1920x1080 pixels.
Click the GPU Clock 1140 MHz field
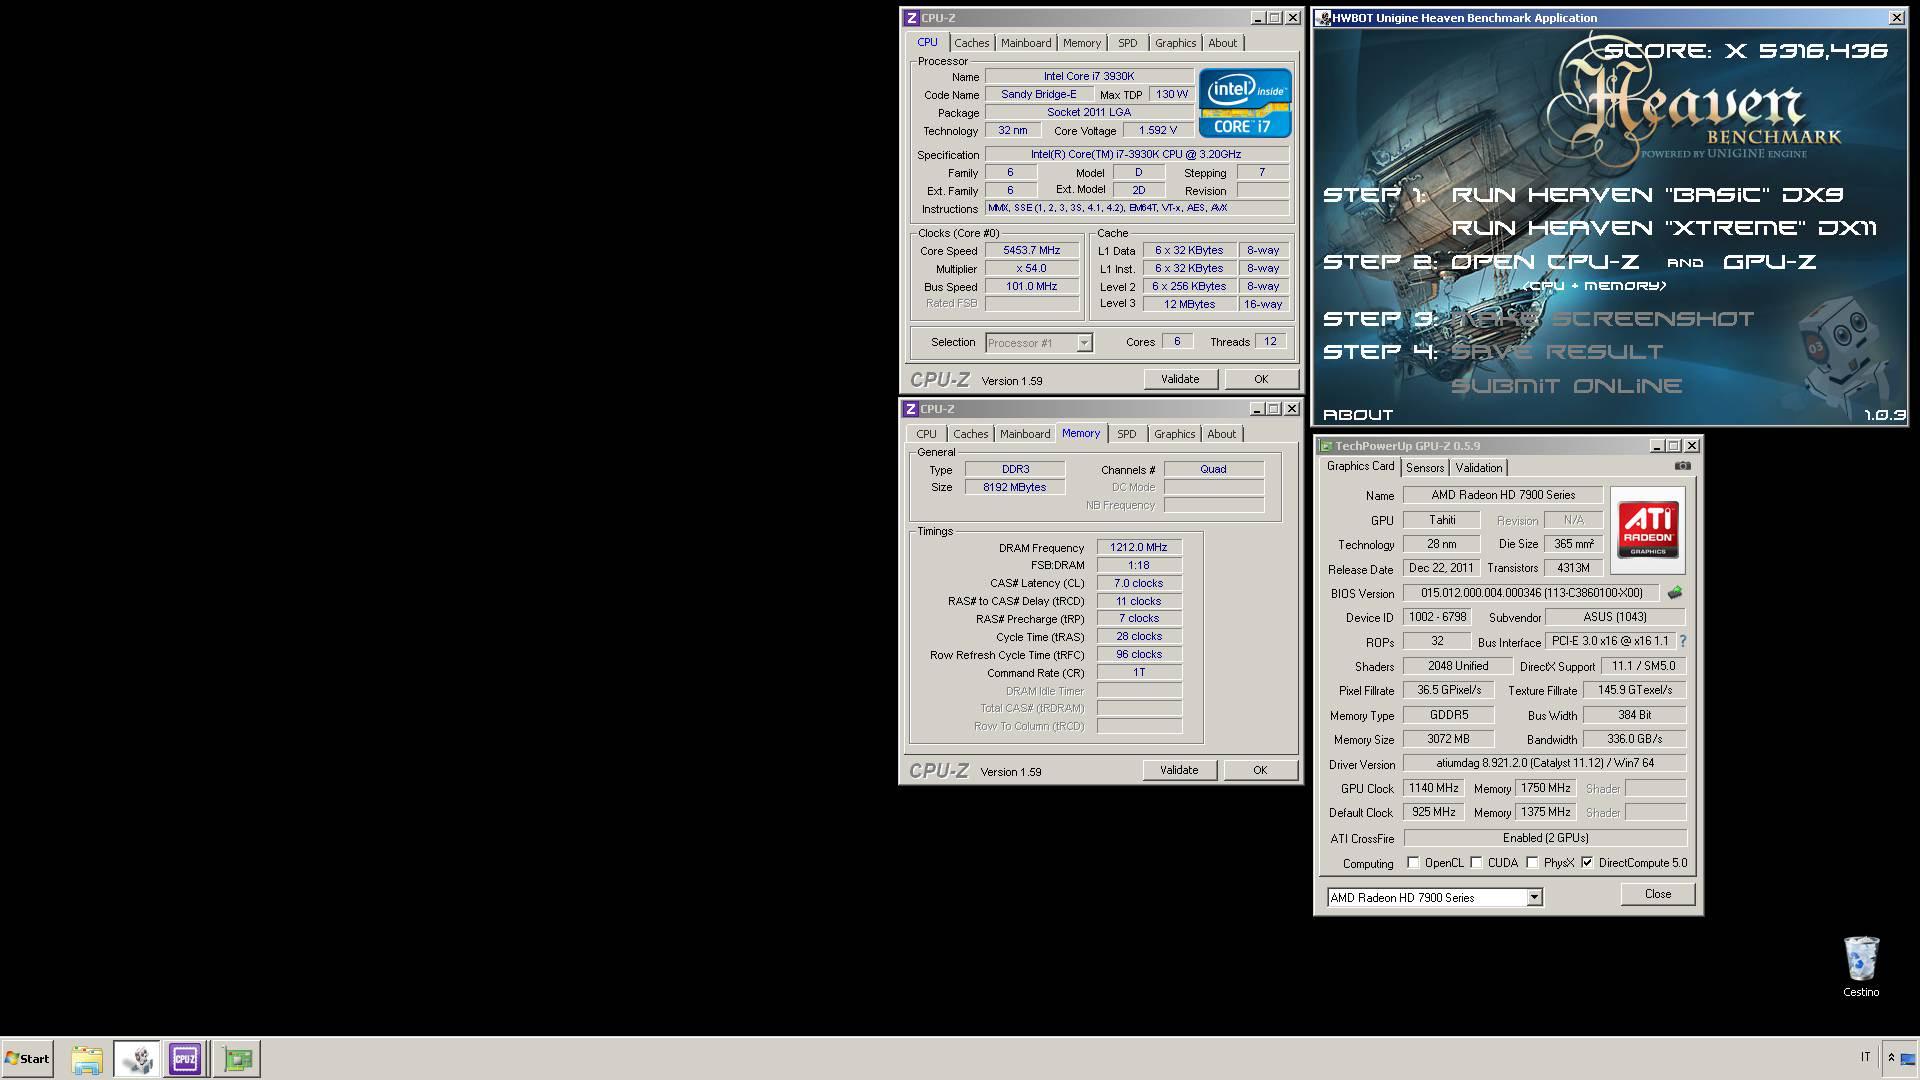(1433, 788)
